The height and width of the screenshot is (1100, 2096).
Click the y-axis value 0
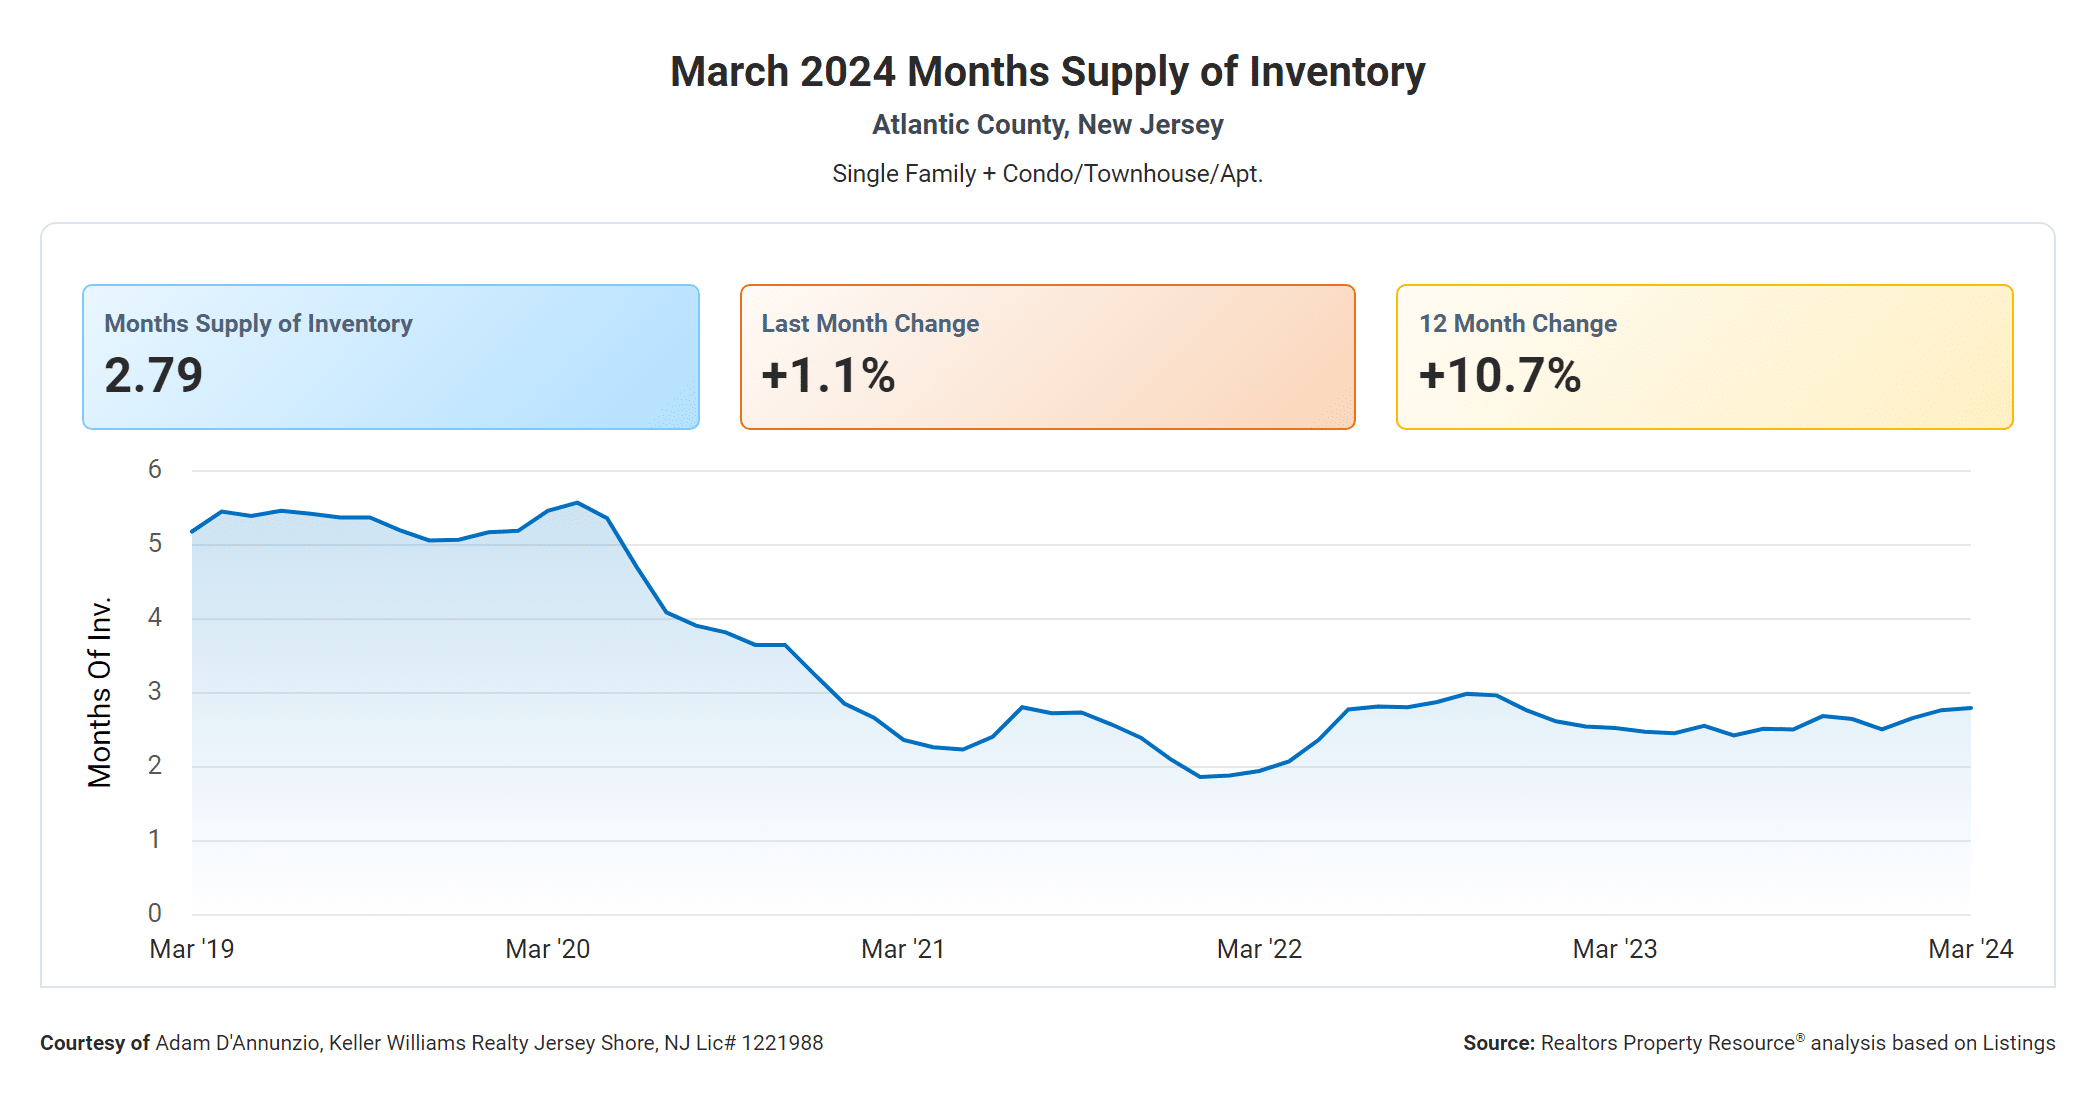155,913
